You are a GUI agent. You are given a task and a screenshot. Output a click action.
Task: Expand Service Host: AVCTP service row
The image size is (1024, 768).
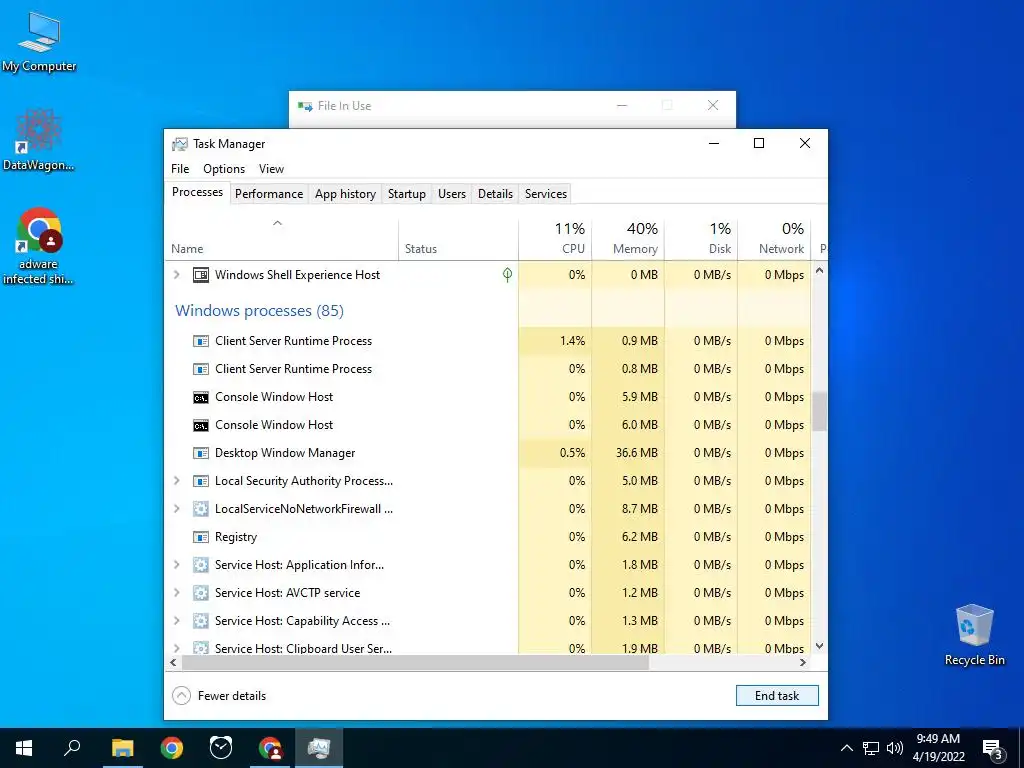click(176, 593)
